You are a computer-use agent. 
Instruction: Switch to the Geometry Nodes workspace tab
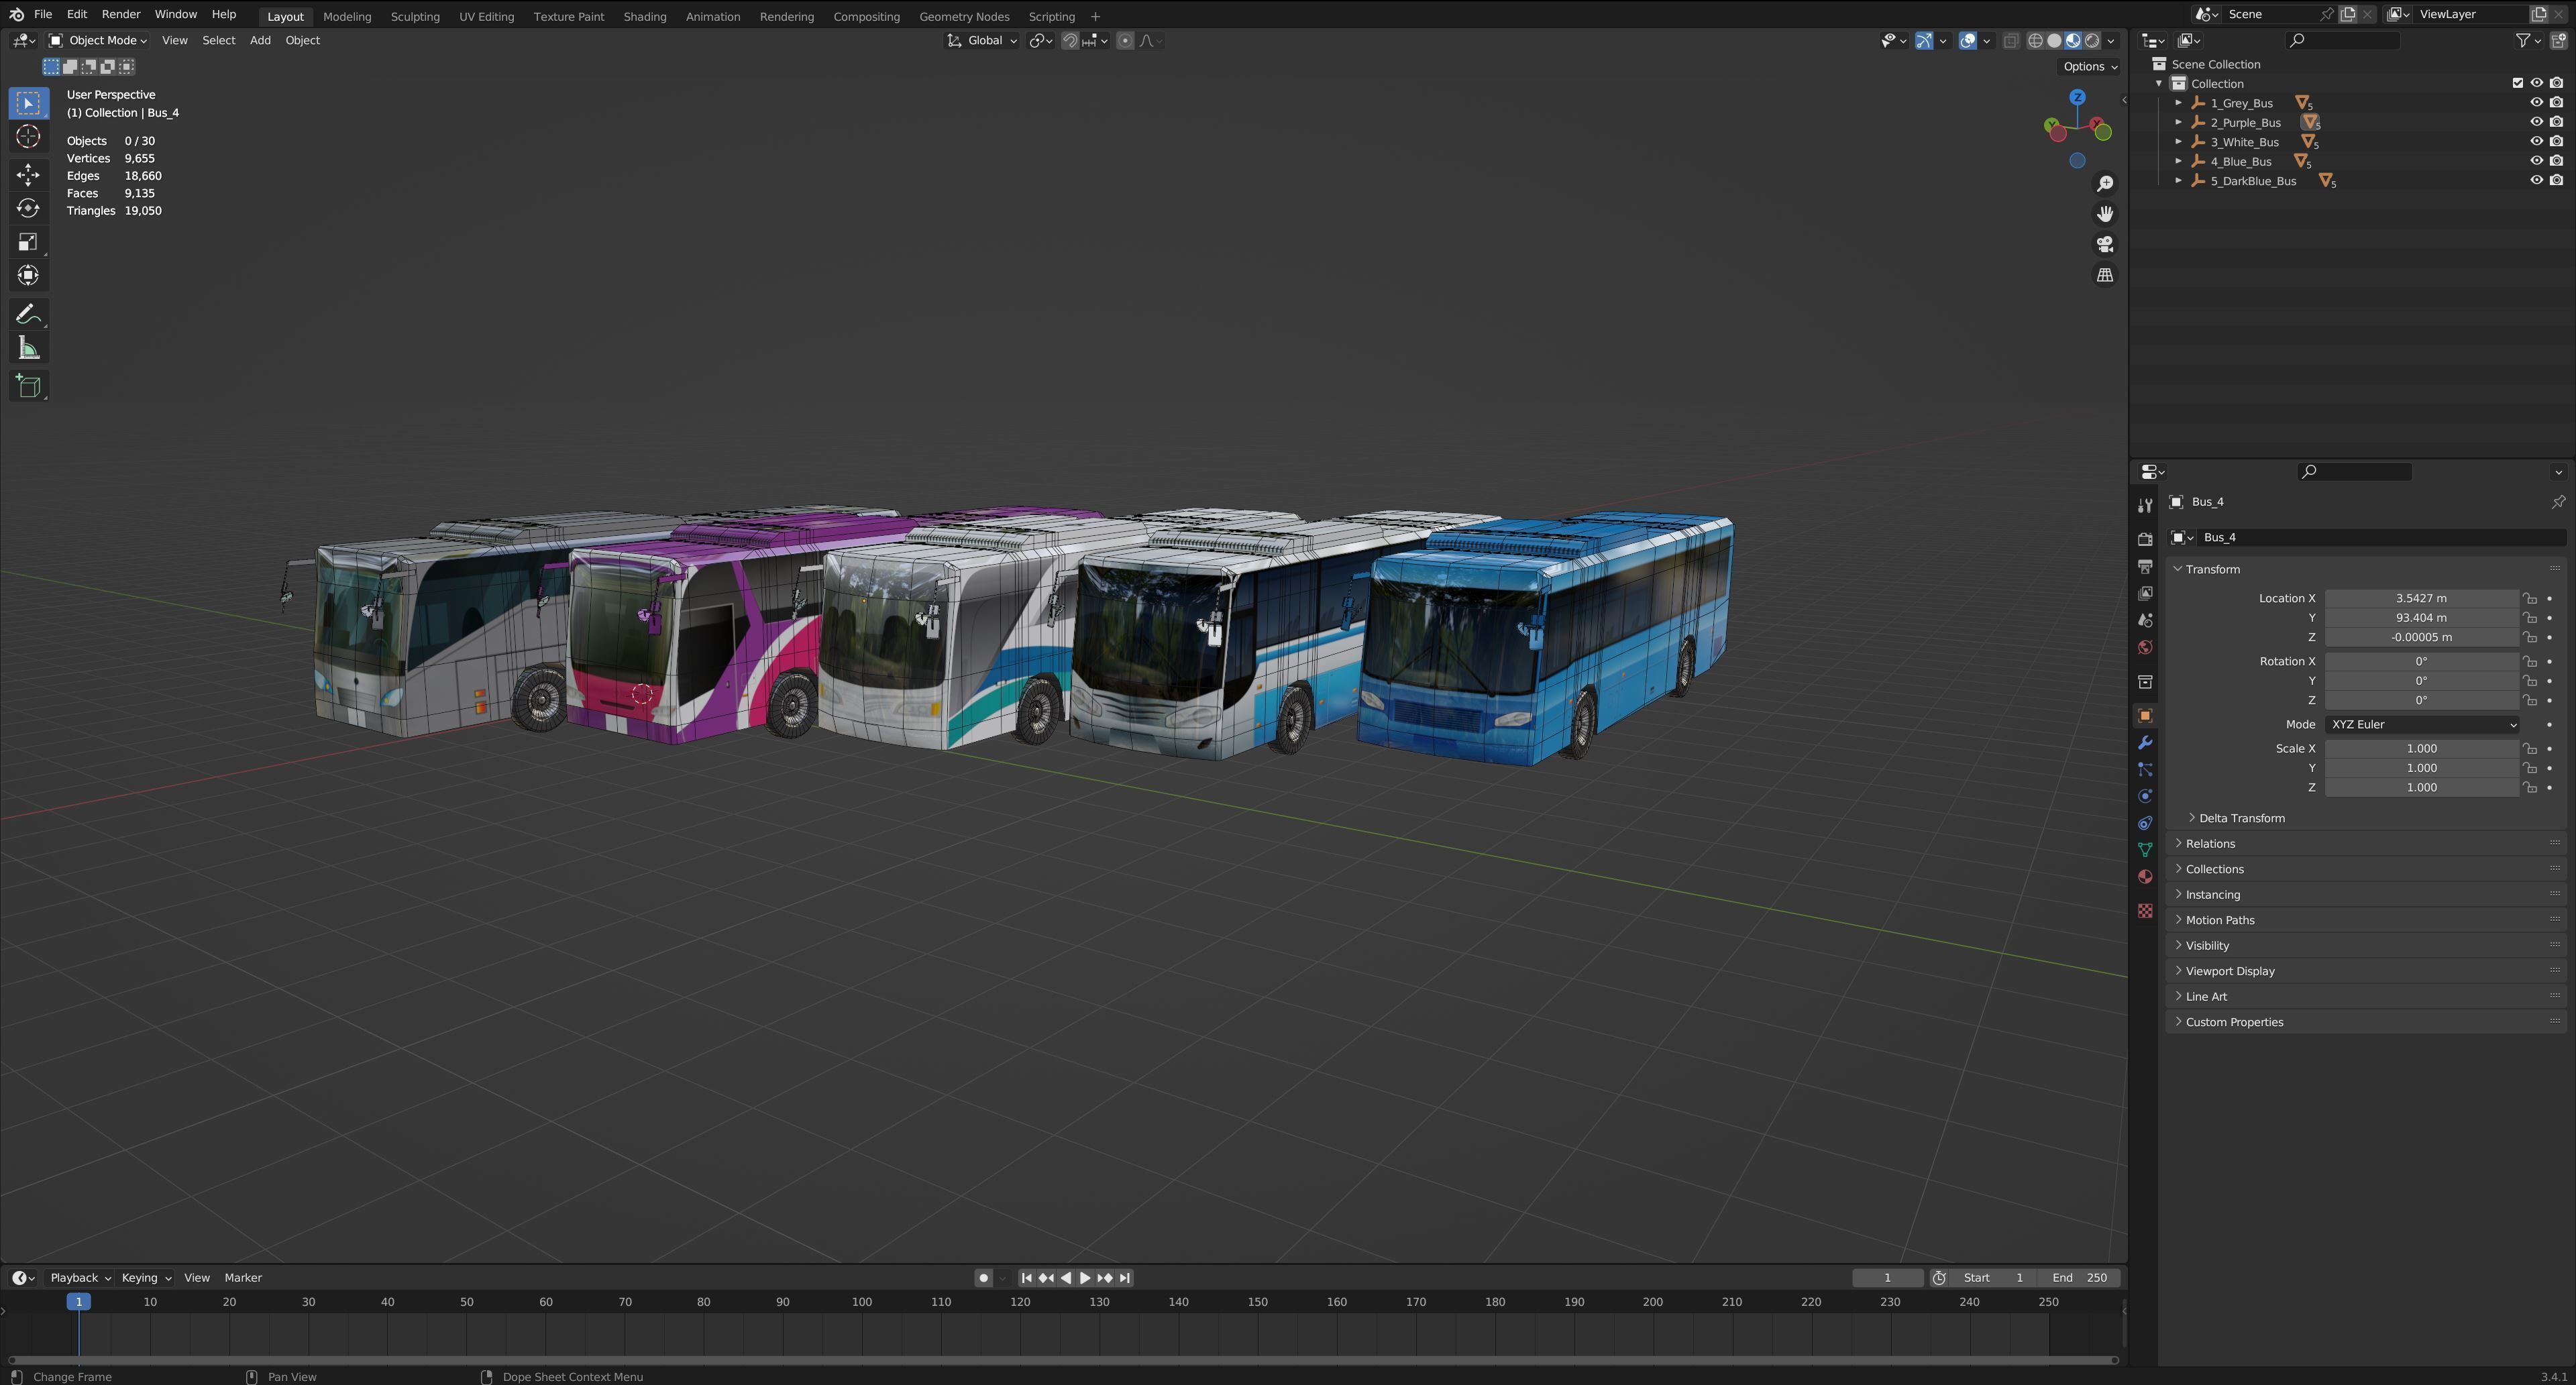click(x=964, y=17)
